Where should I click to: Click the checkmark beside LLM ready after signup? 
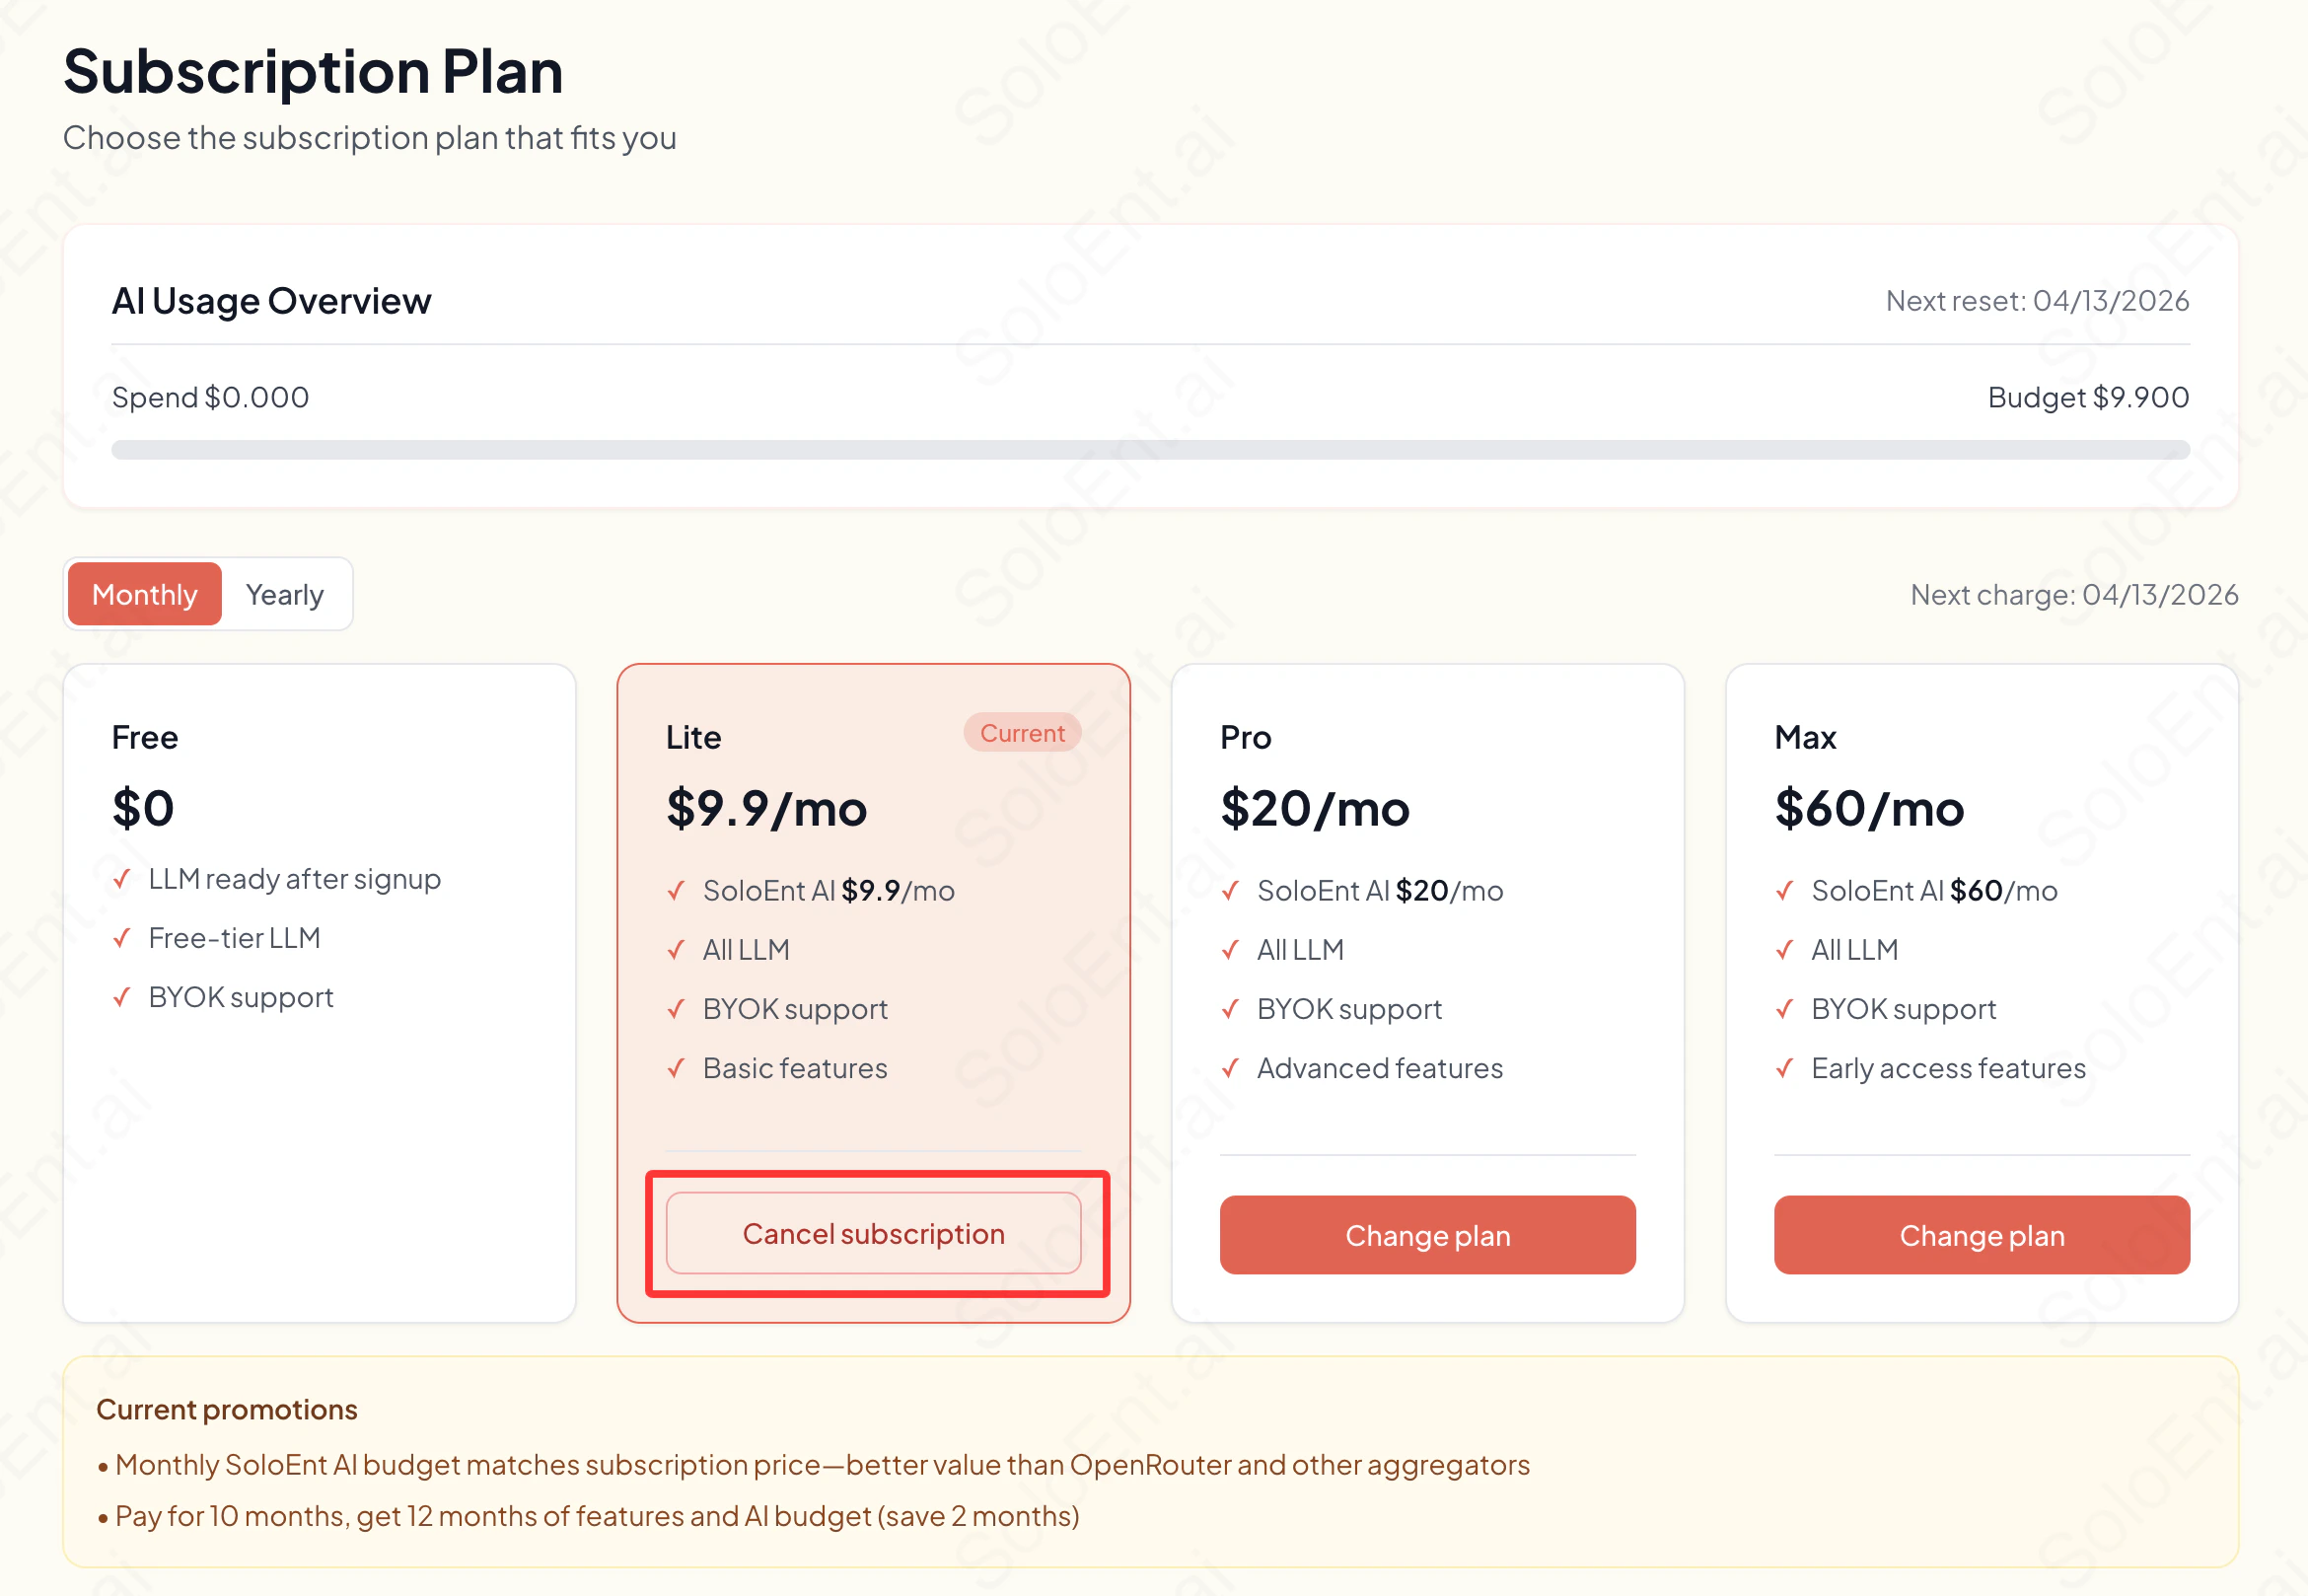pos(123,880)
